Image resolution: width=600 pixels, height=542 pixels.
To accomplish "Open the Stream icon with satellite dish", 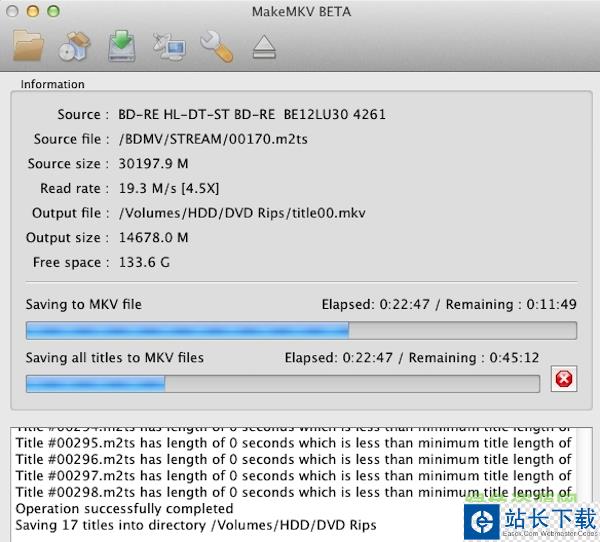I will pos(166,47).
